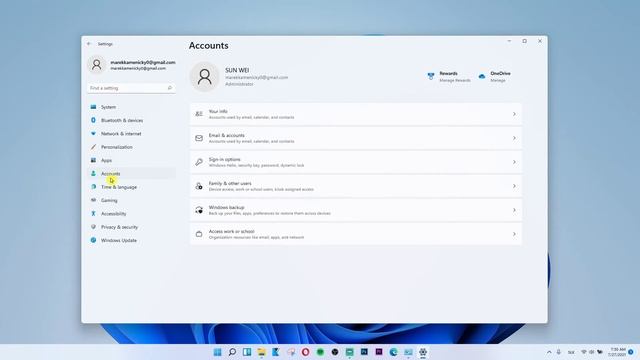Open Family & other users
640x360 pixels.
click(356, 186)
